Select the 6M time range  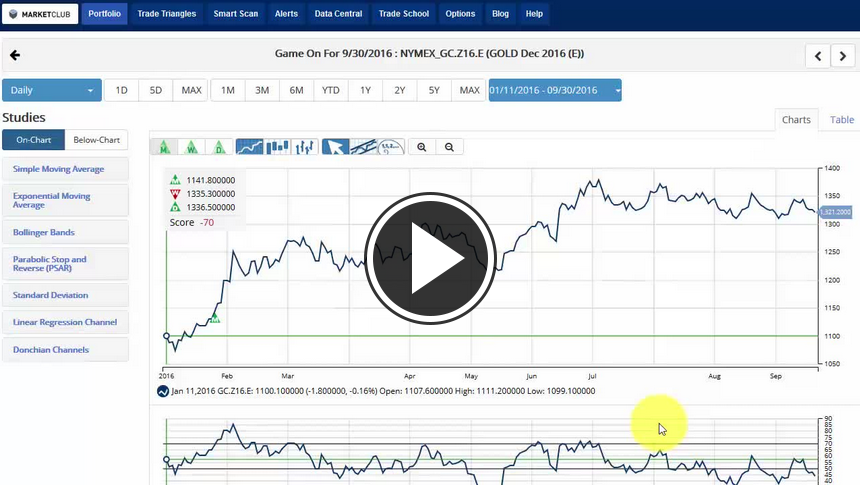tap(297, 90)
